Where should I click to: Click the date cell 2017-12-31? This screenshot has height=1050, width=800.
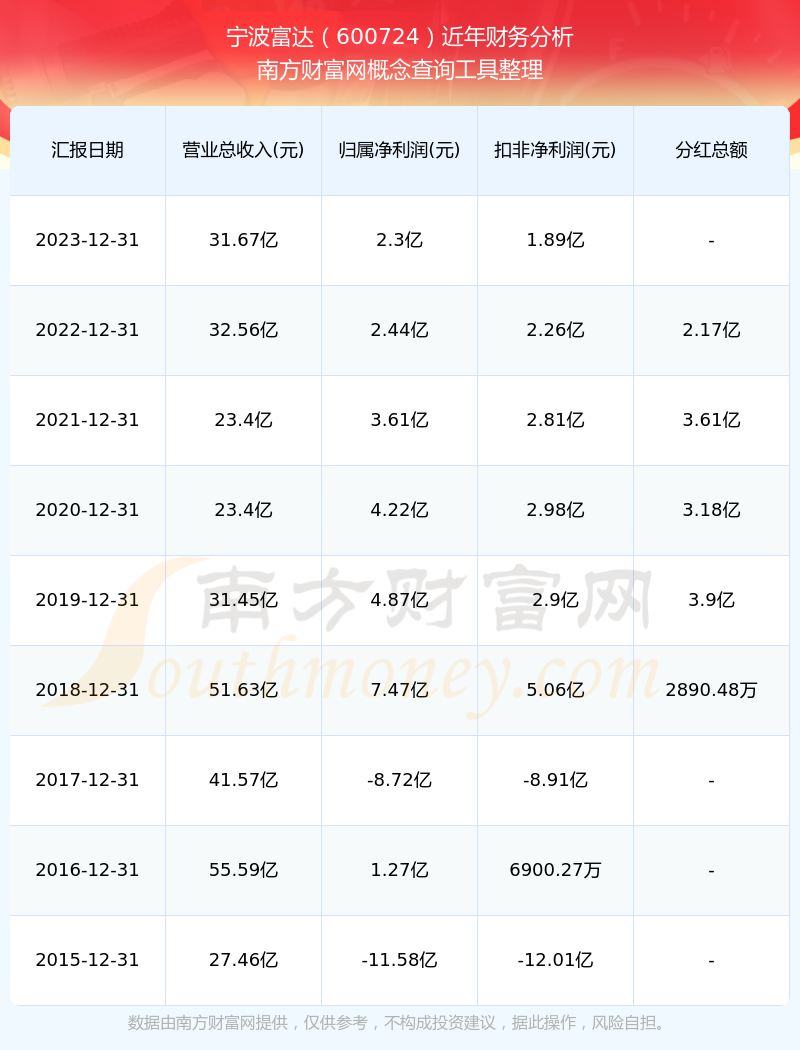(x=88, y=780)
